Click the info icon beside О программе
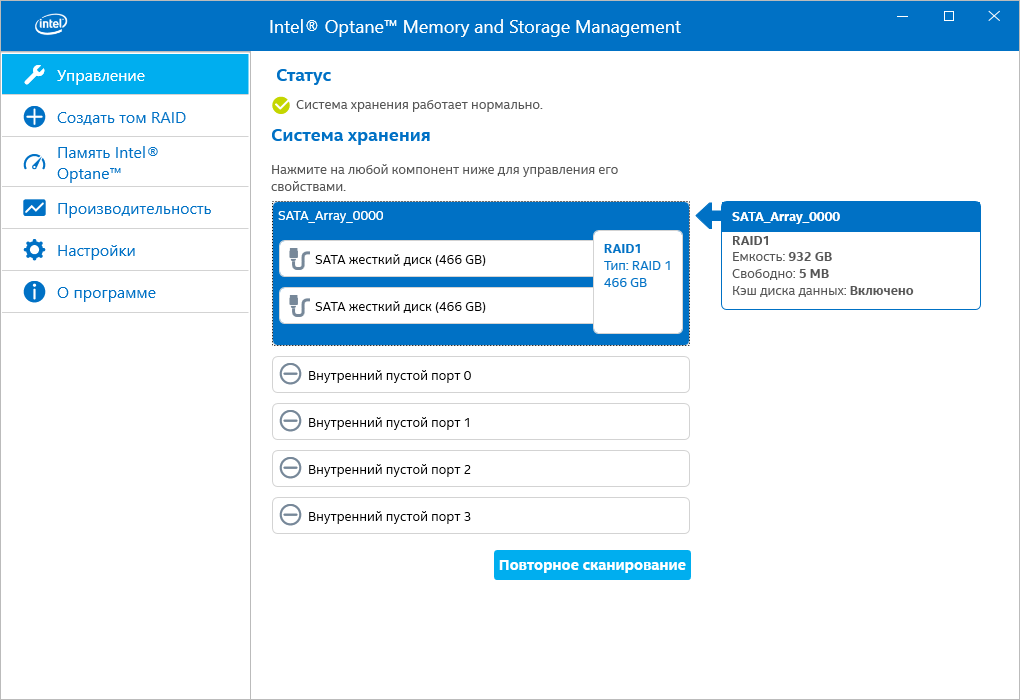The width and height of the screenshot is (1020, 700). [34, 292]
